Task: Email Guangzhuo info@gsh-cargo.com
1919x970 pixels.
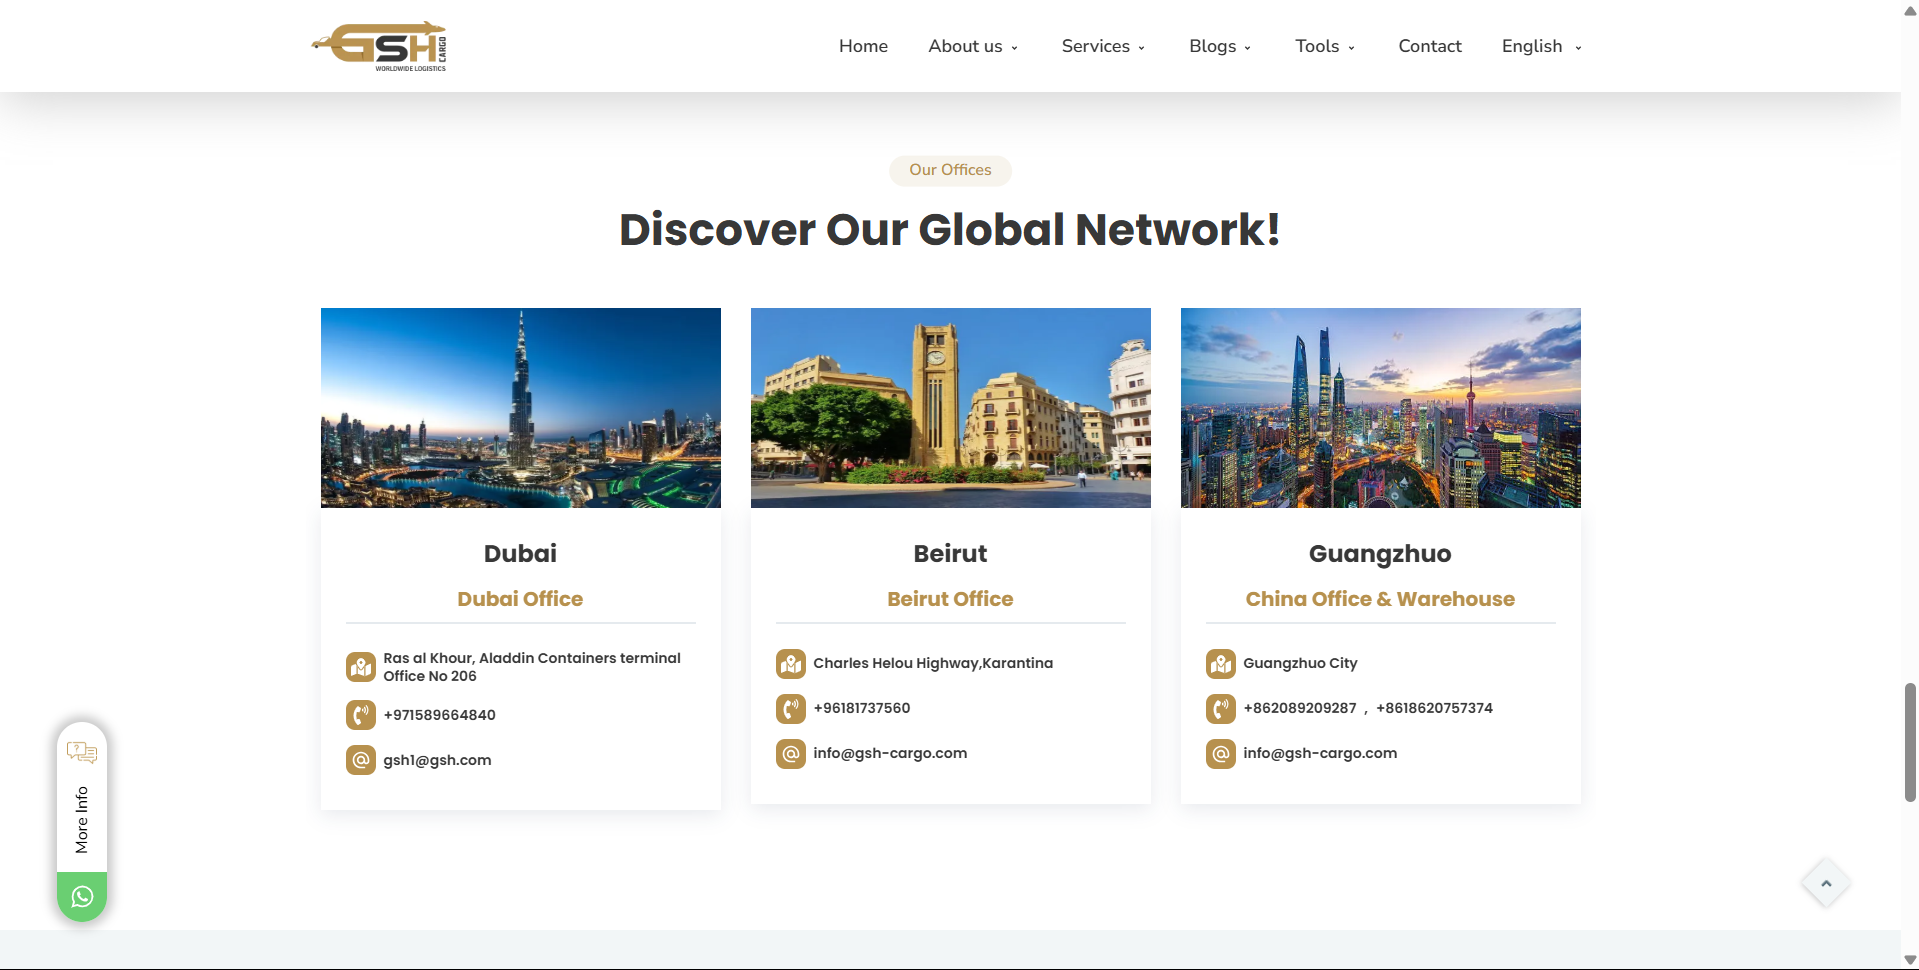Action: point(1320,753)
